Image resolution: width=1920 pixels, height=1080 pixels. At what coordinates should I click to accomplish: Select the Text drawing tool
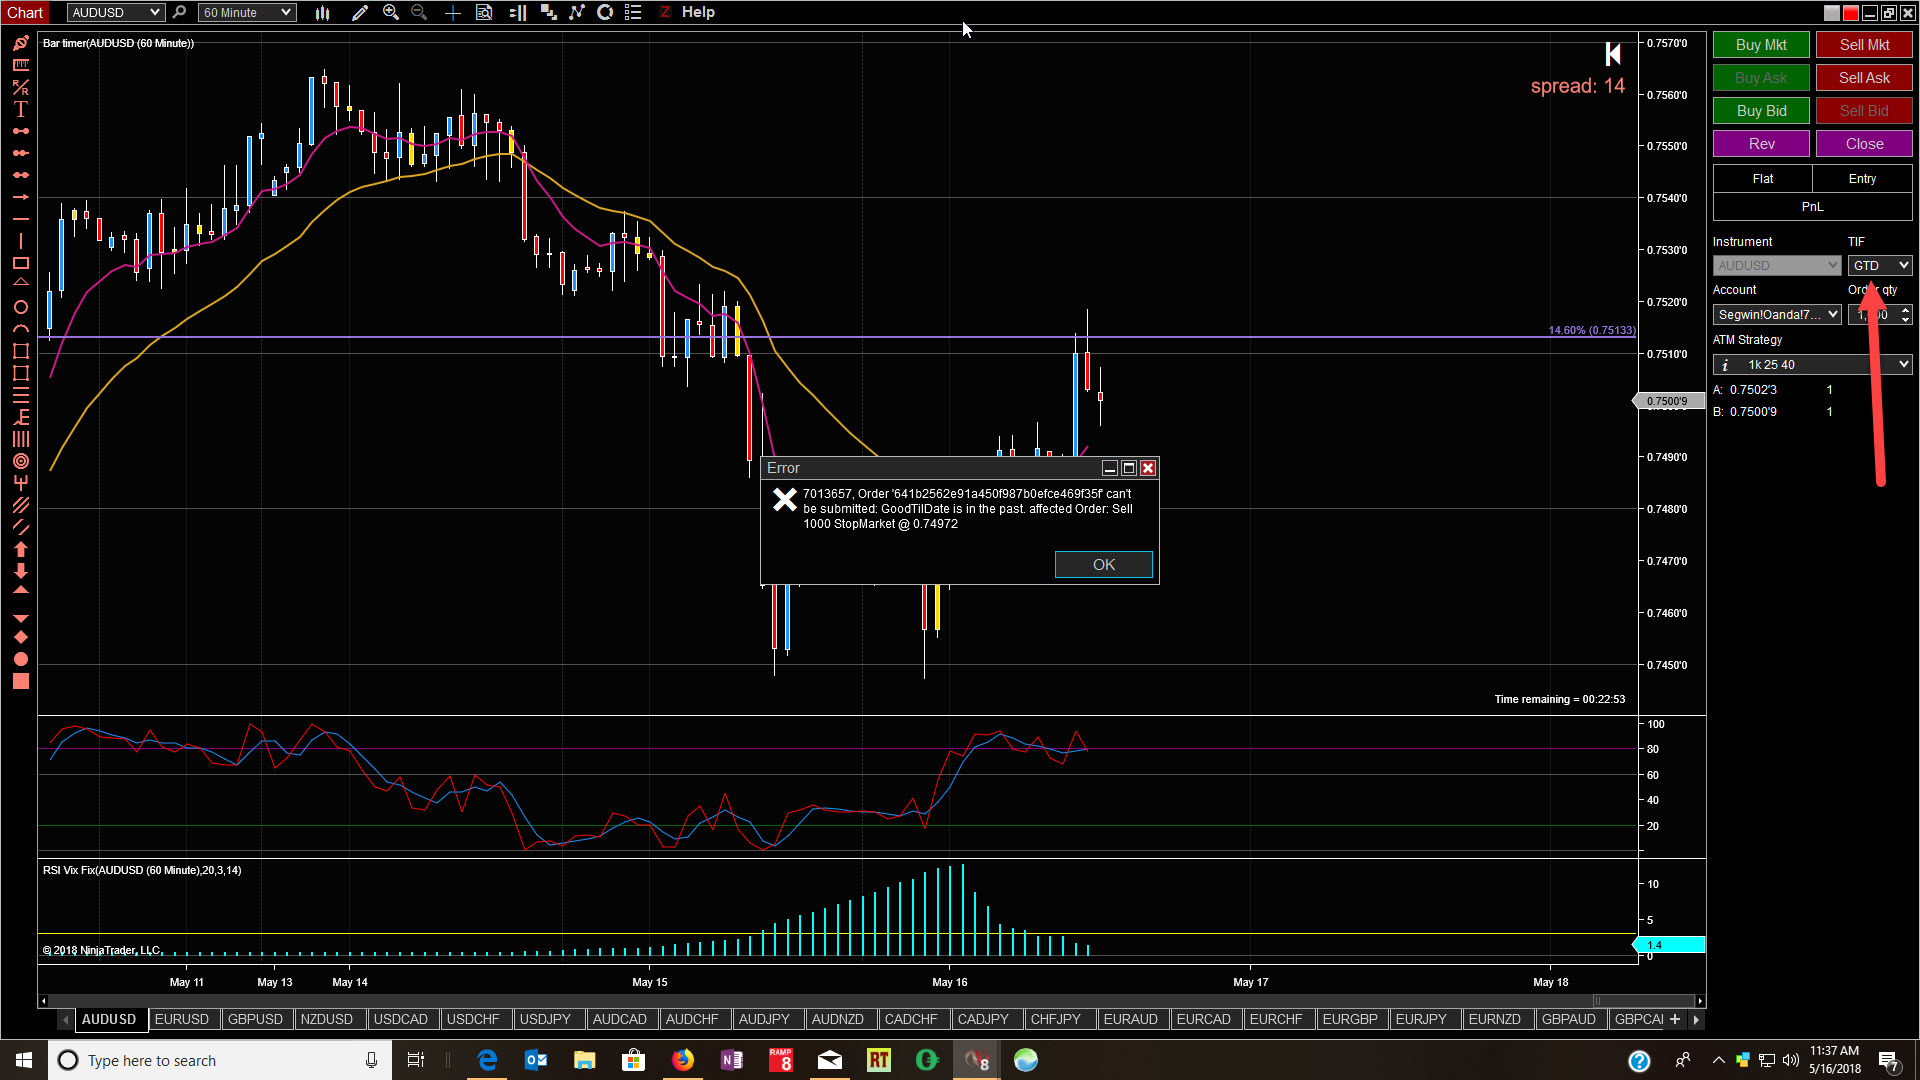tap(20, 109)
